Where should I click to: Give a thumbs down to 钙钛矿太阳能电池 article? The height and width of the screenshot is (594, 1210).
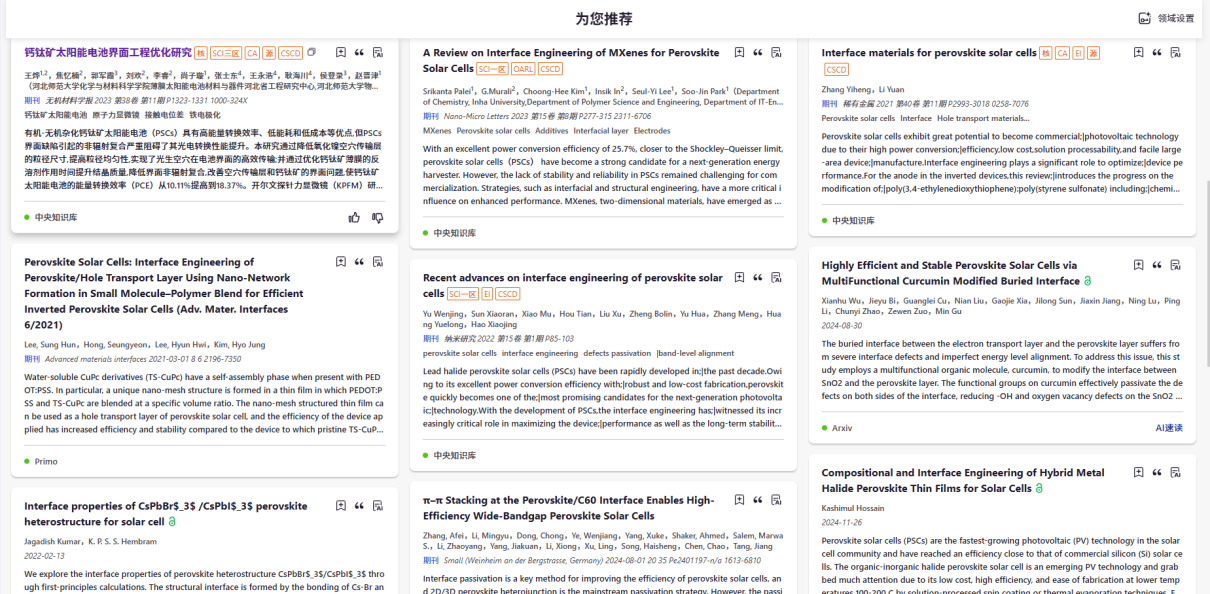point(378,217)
